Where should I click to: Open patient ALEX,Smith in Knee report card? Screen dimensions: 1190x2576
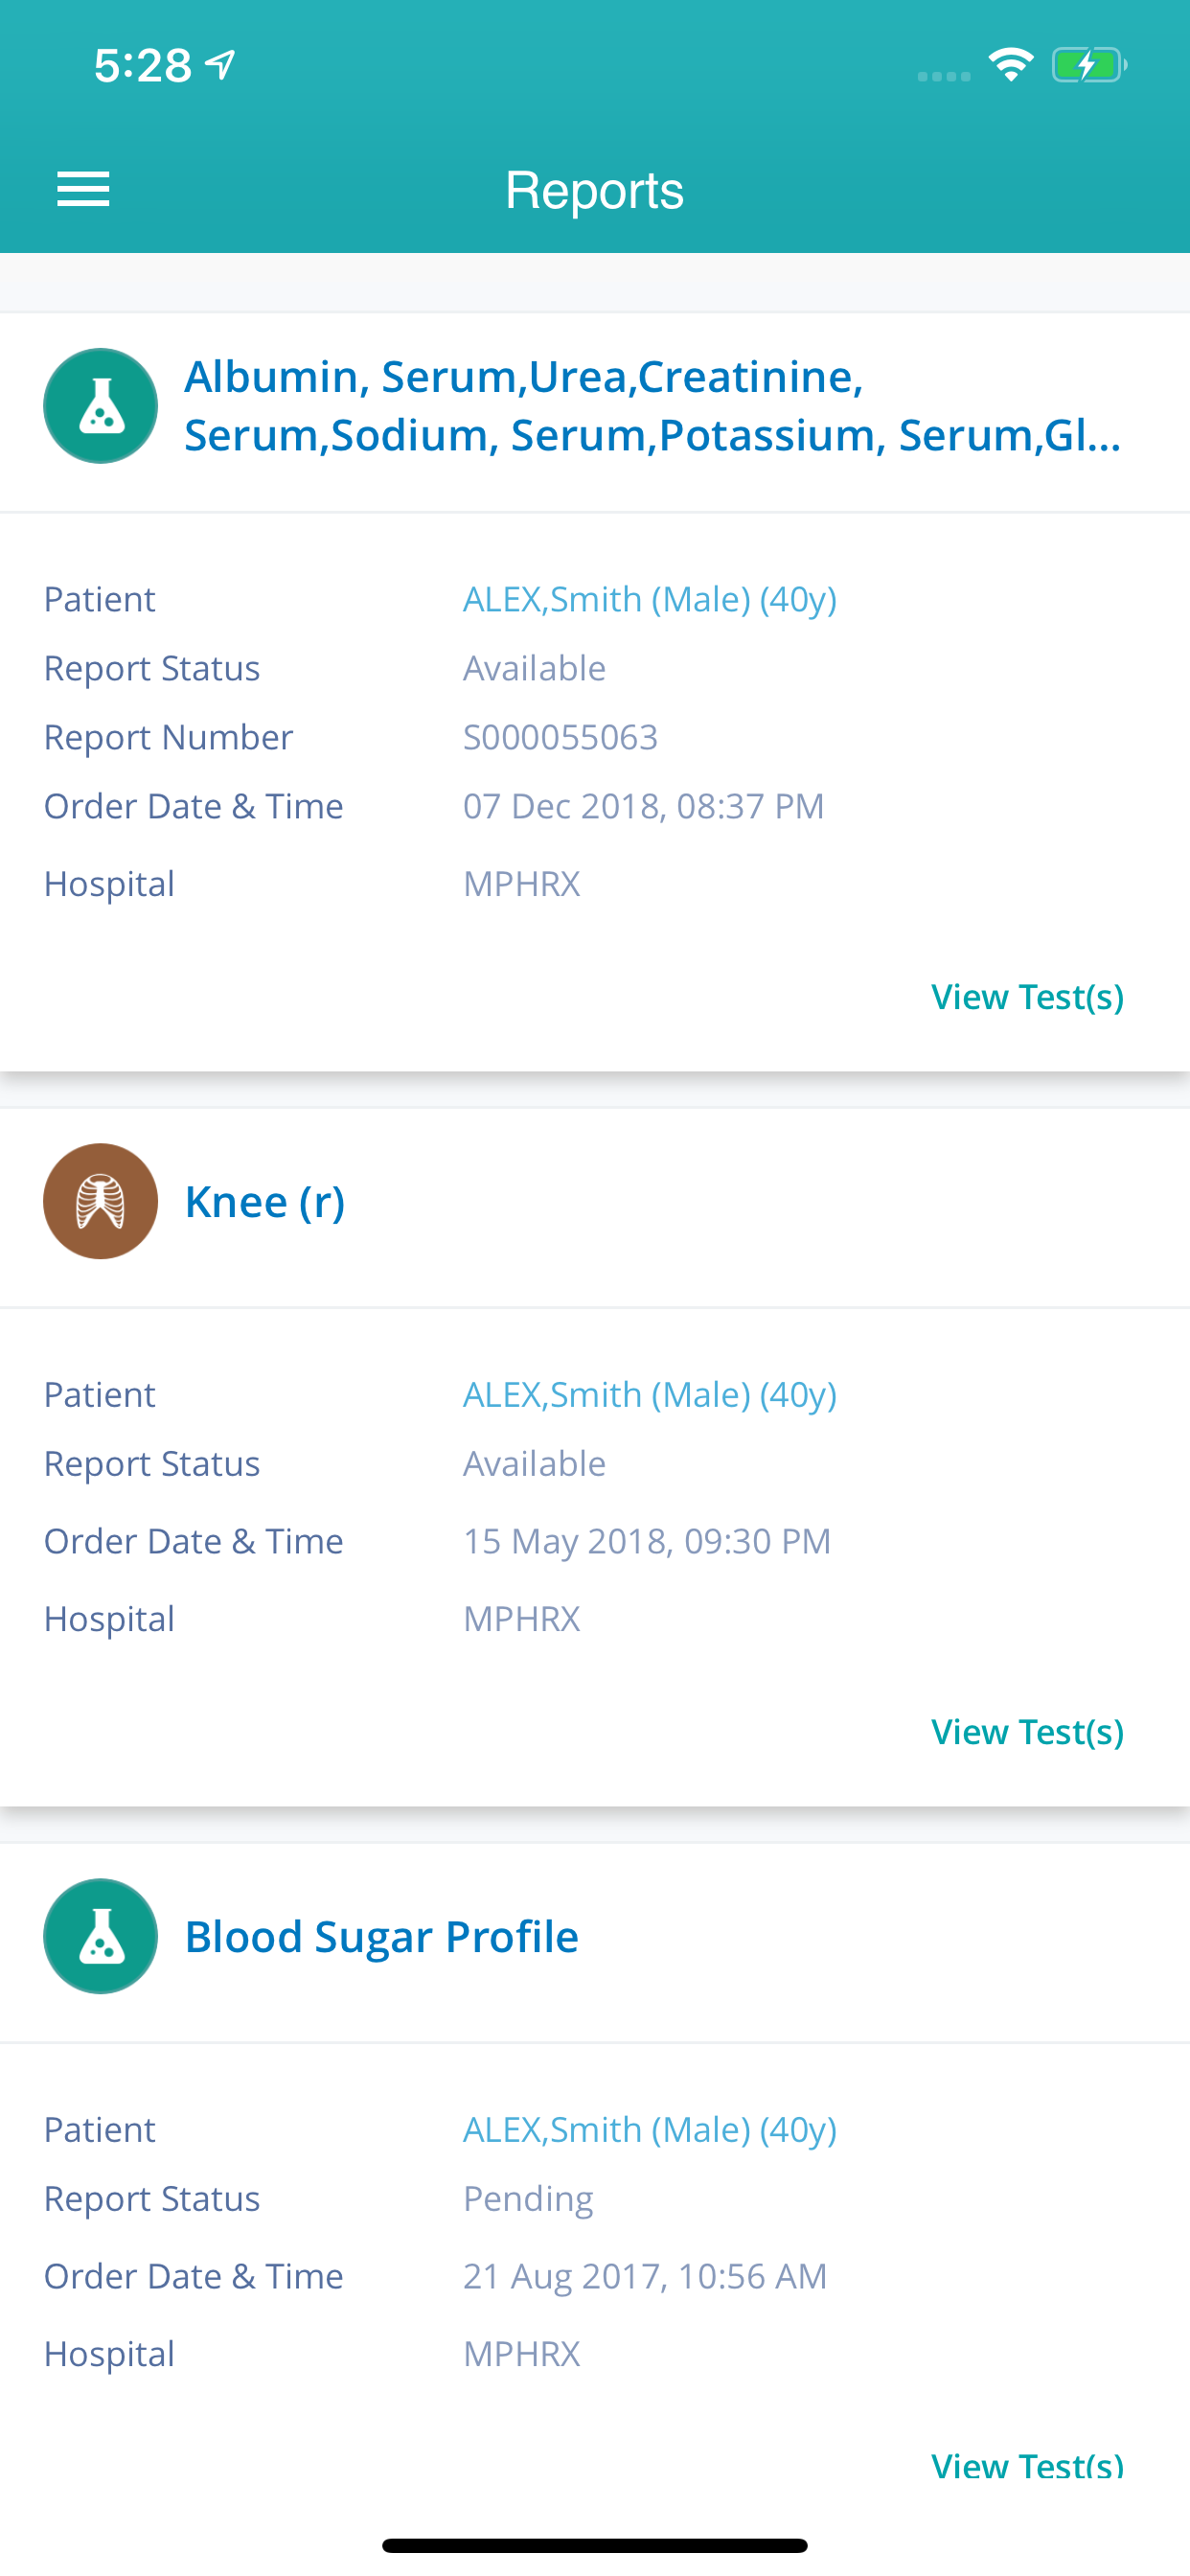(x=650, y=1394)
